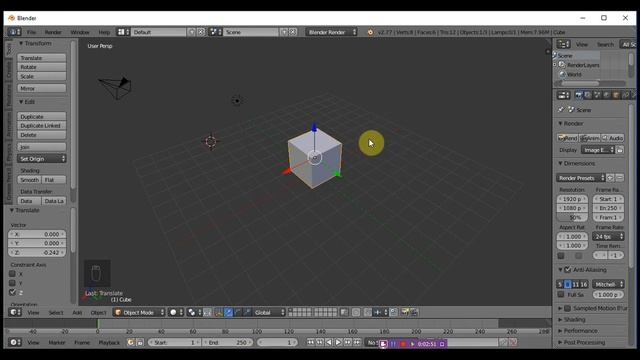Image resolution: width=640 pixels, height=360 pixels.
Task: Open the Help menu
Action: (x=104, y=32)
